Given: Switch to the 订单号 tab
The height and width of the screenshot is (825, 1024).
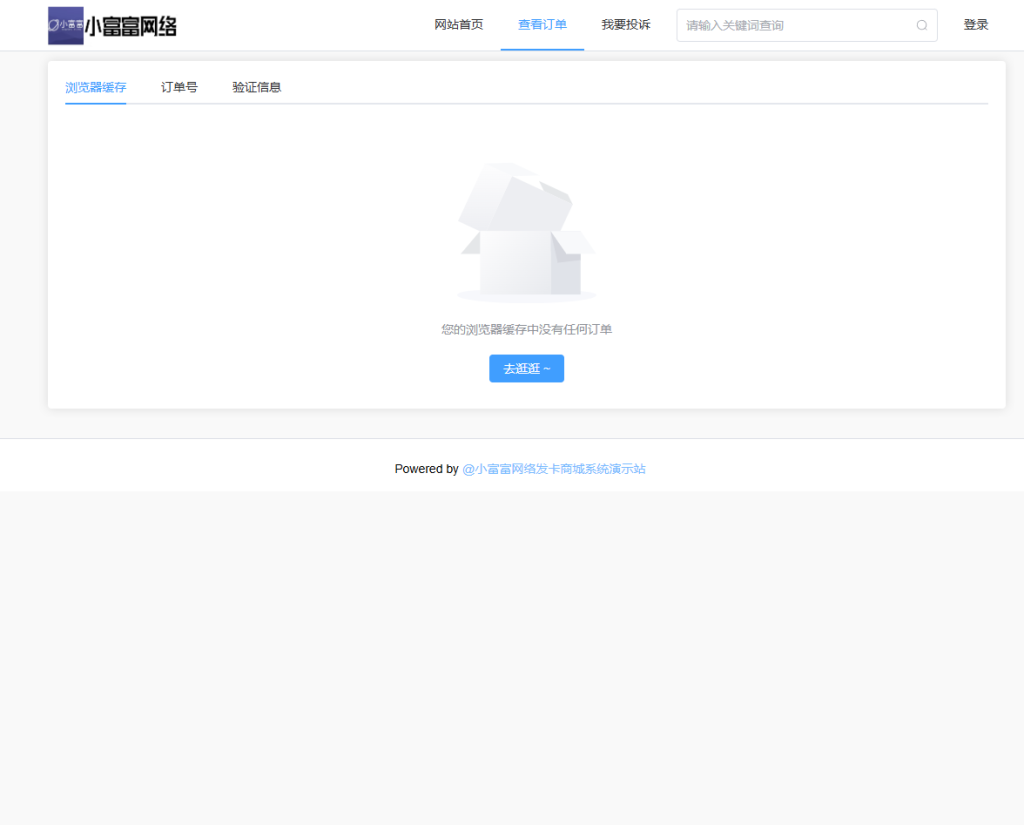Looking at the screenshot, I should (178, 87).
